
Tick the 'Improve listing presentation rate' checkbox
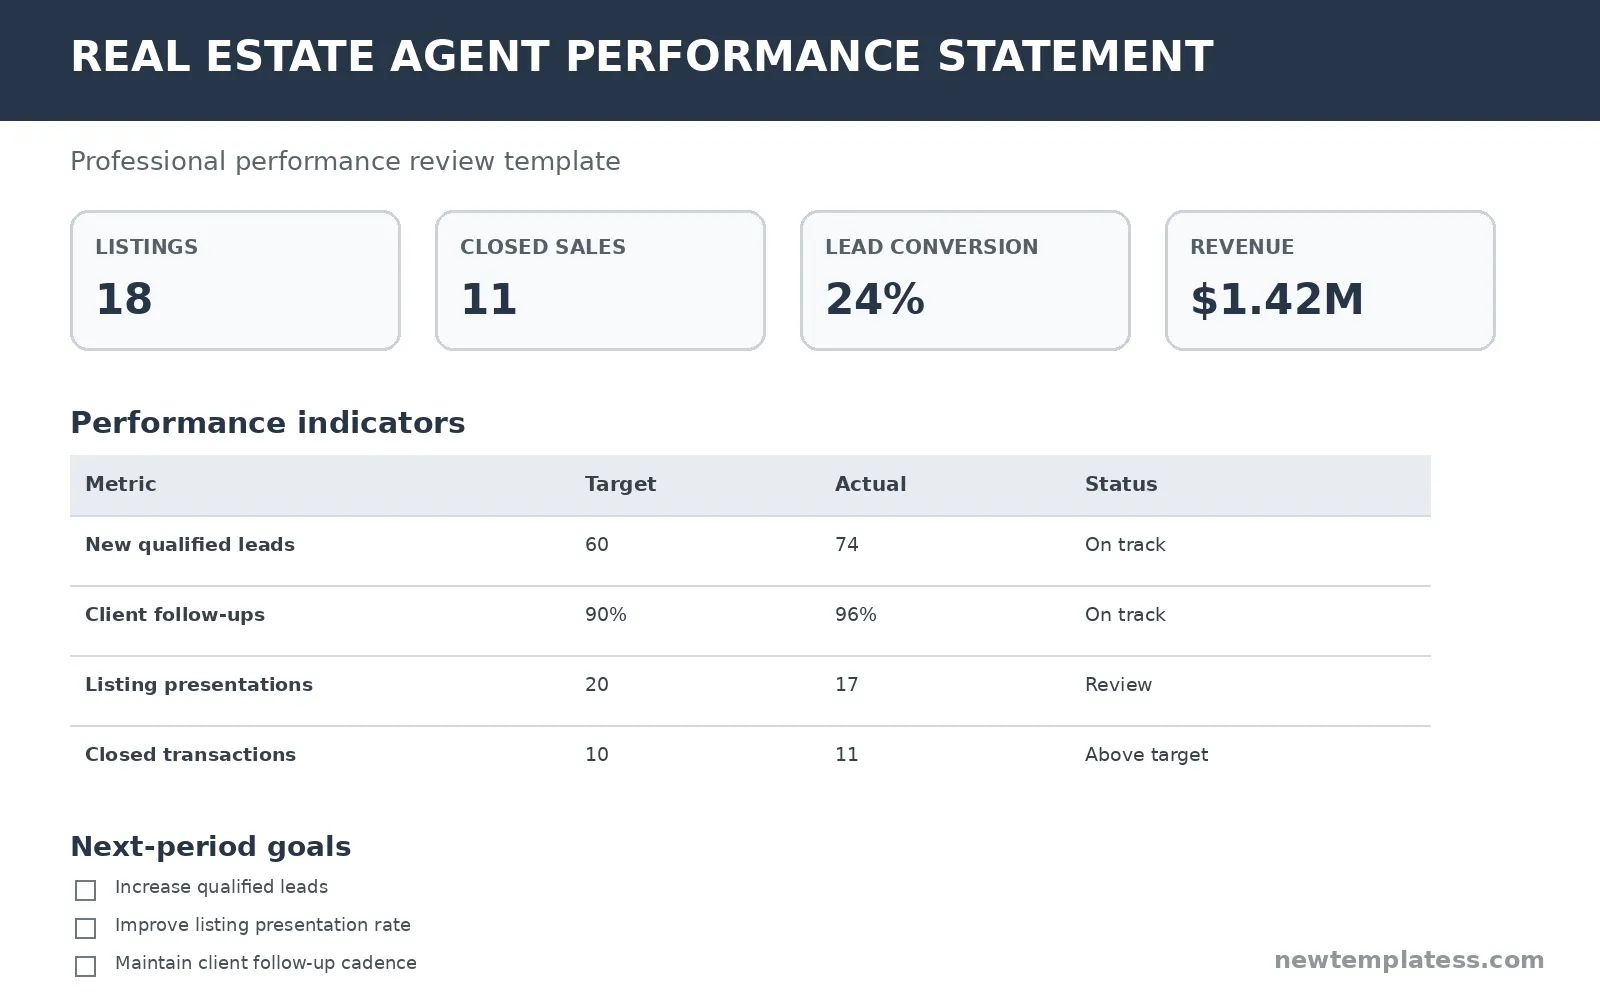[86, 928]
